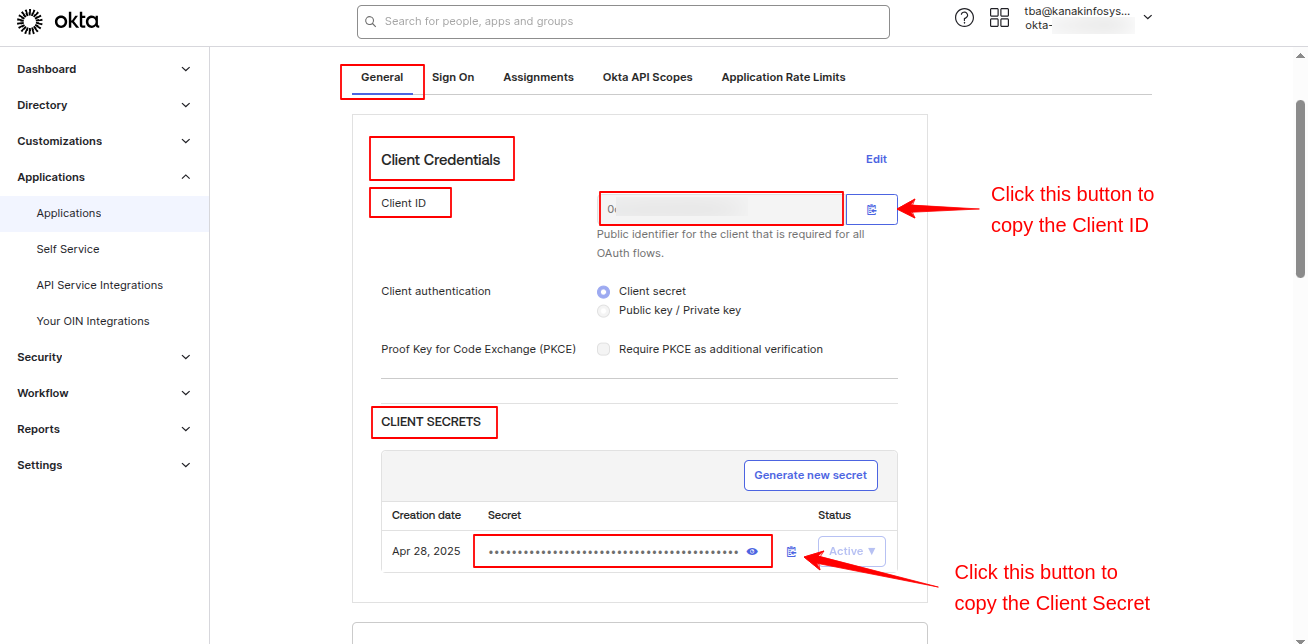Viewport: 1308px width, 644px height.
Task: Expand the Reports menu
Action: click(x=104, y=429)
